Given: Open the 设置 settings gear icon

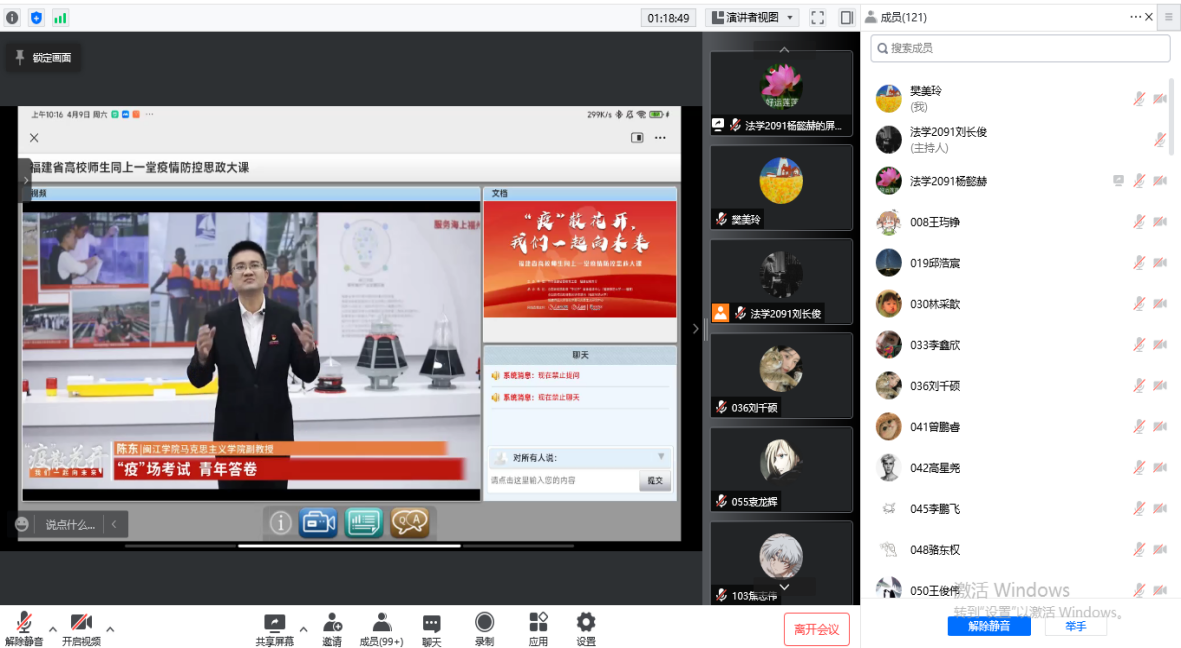Looking at the screenshot, I should coord(586,623).
